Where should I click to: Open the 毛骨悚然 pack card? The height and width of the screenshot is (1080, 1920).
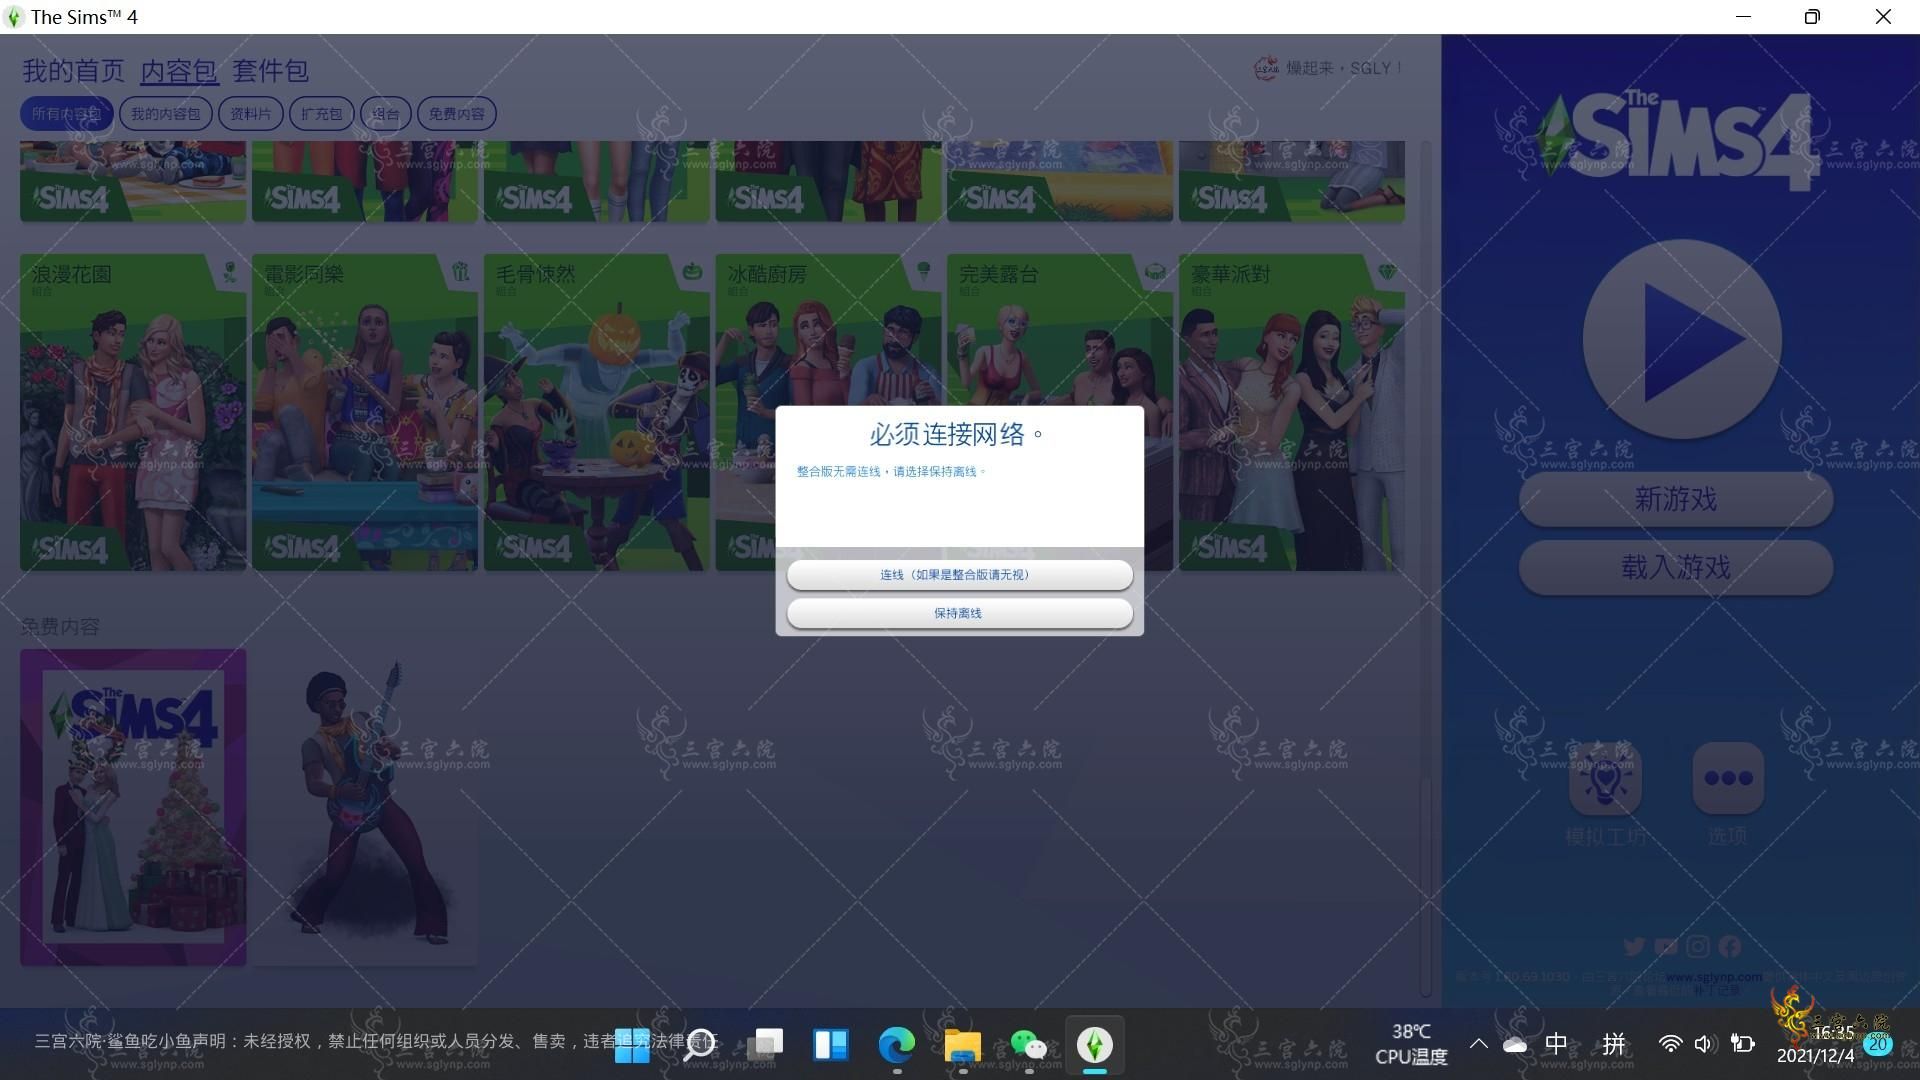[x=597, y=412]
